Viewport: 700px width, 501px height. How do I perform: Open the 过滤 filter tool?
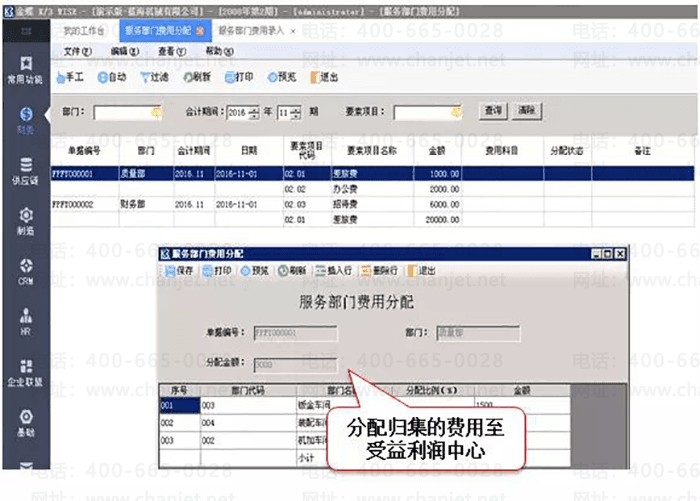[154, 77]
